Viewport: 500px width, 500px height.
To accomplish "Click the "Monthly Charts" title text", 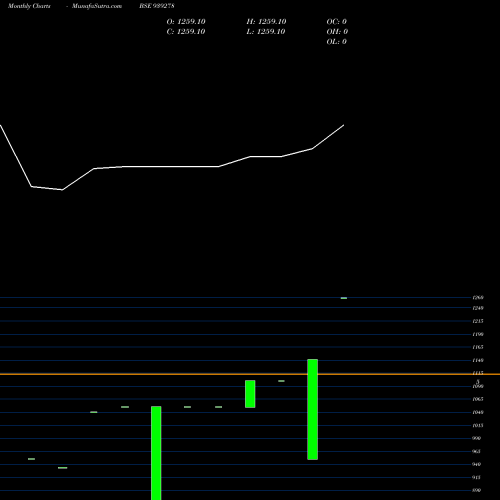I will click(29, 6).
